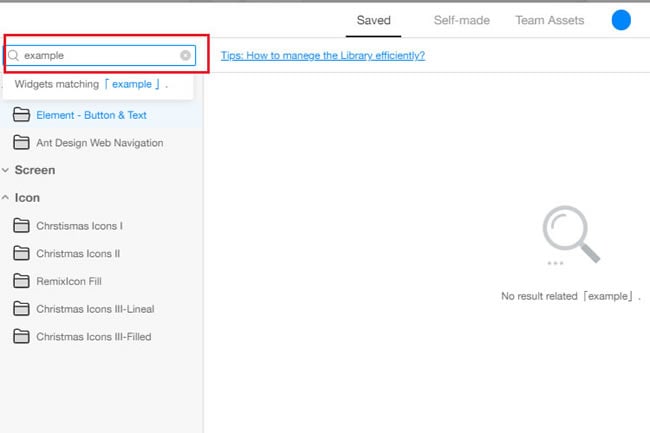This screenshot has height=433, width=650.
Task: Click the 'No result related example' message
Action: pyautogui.click(x=571, y=296)
